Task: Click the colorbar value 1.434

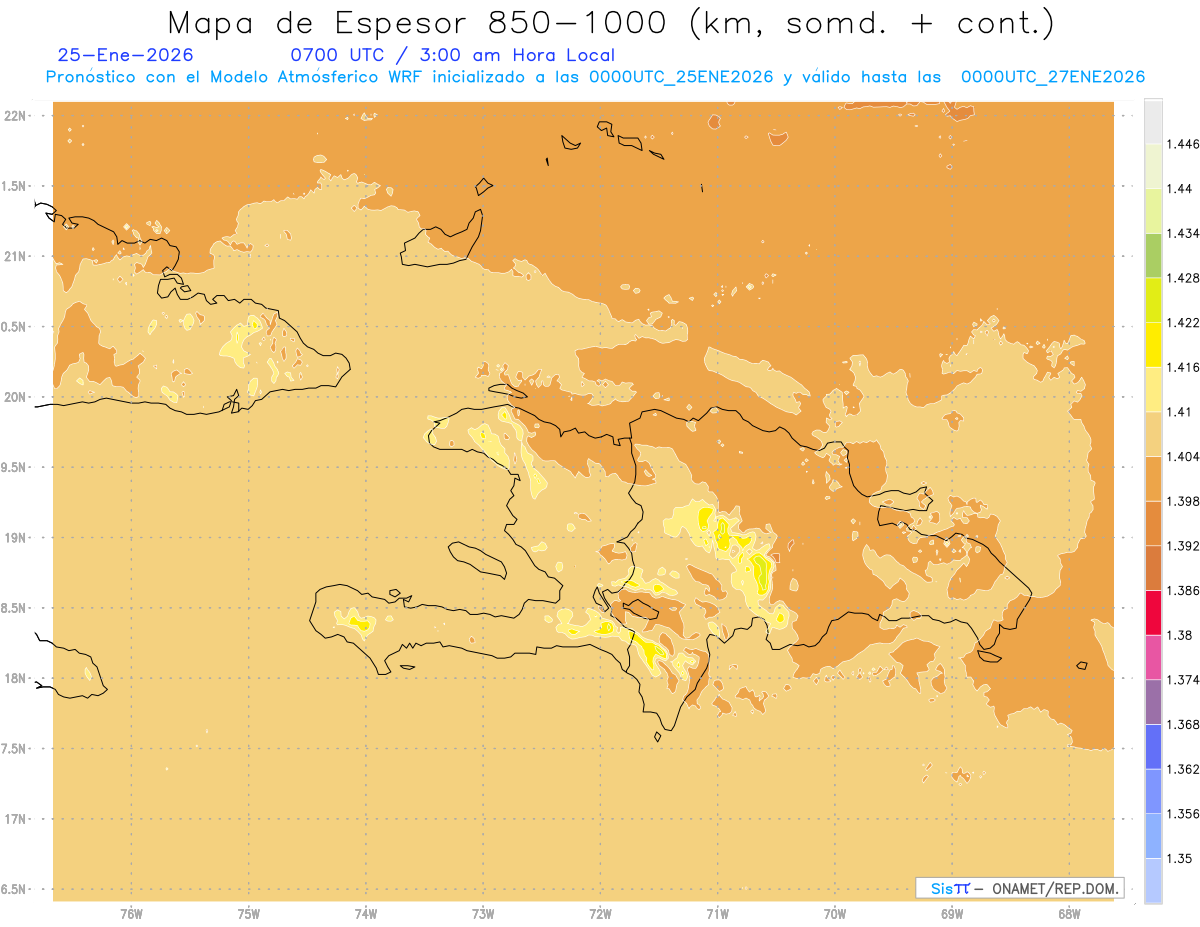Action: [1184, 233]
